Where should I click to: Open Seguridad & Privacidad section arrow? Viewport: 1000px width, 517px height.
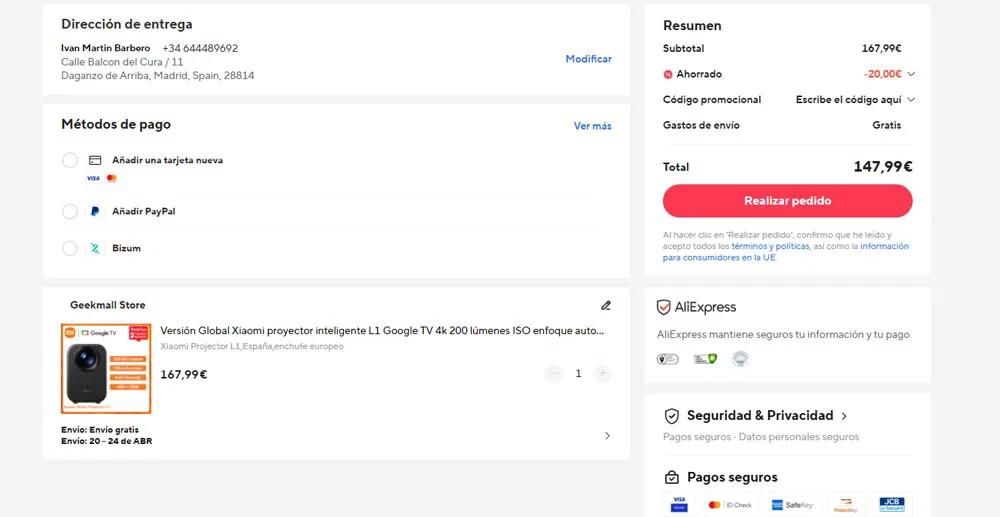tap(844, 416)
